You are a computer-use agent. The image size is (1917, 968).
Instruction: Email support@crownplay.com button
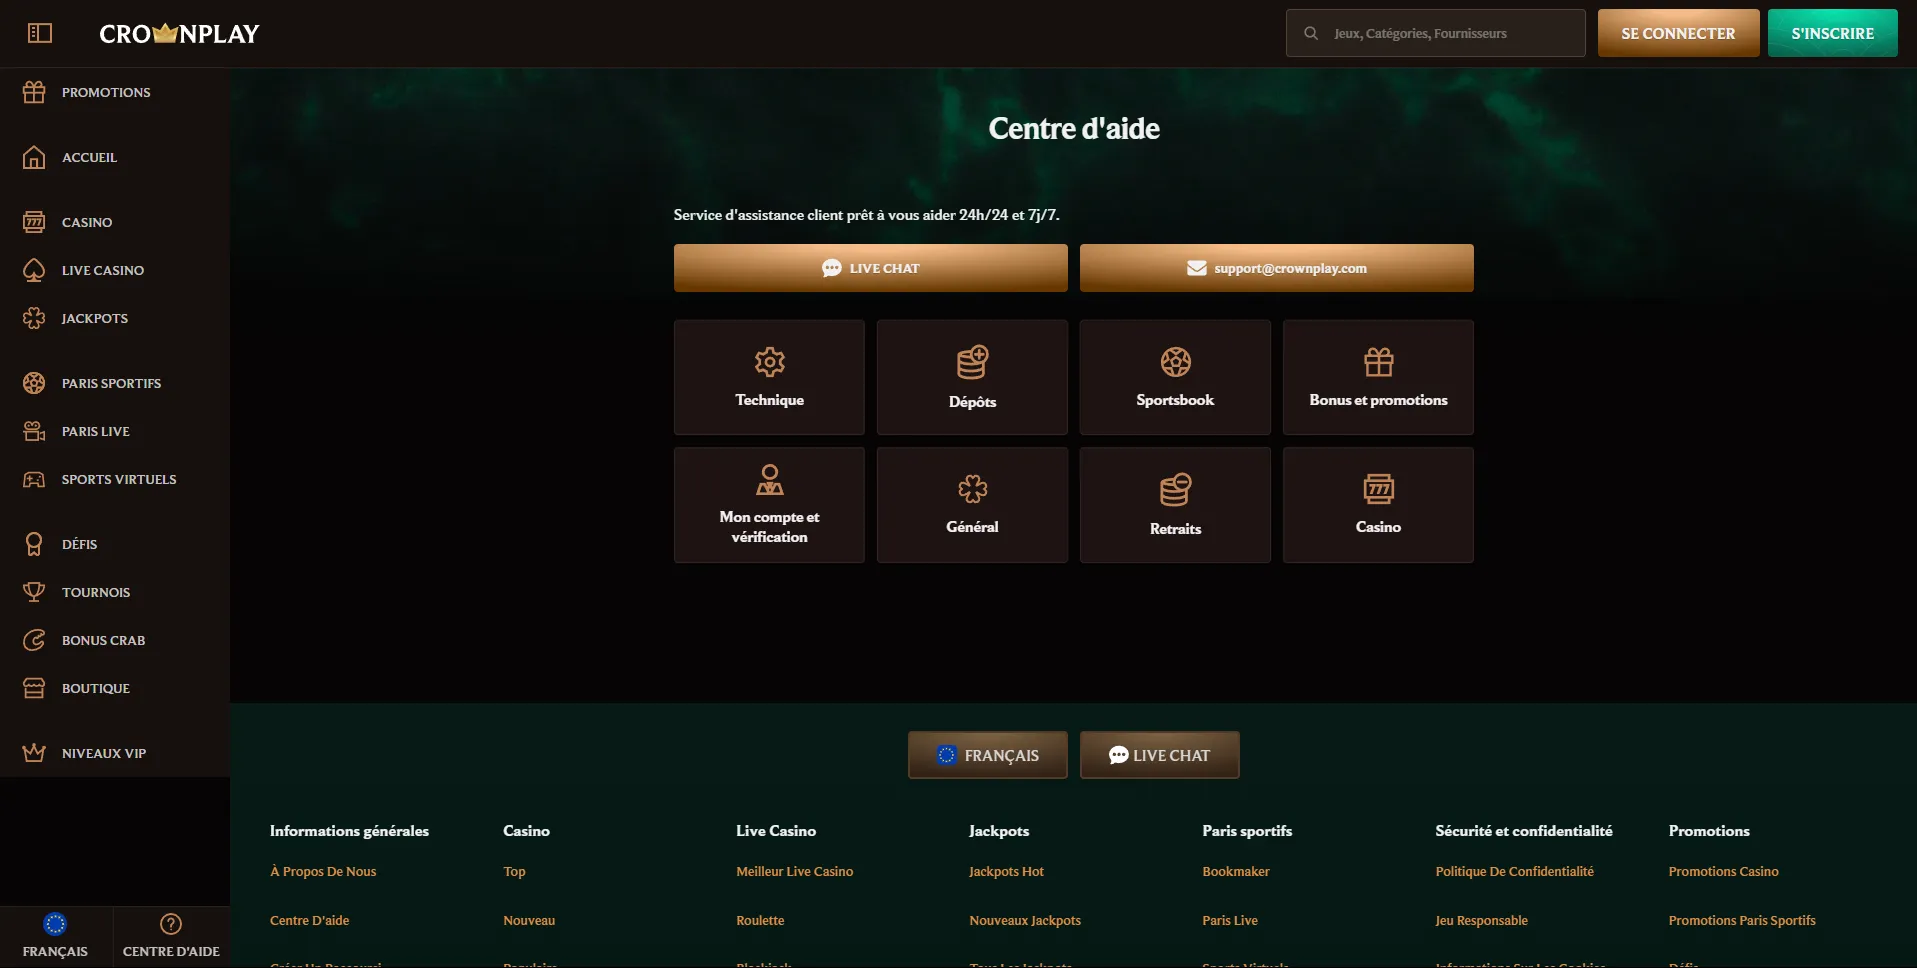click(x=1277, y=268)
